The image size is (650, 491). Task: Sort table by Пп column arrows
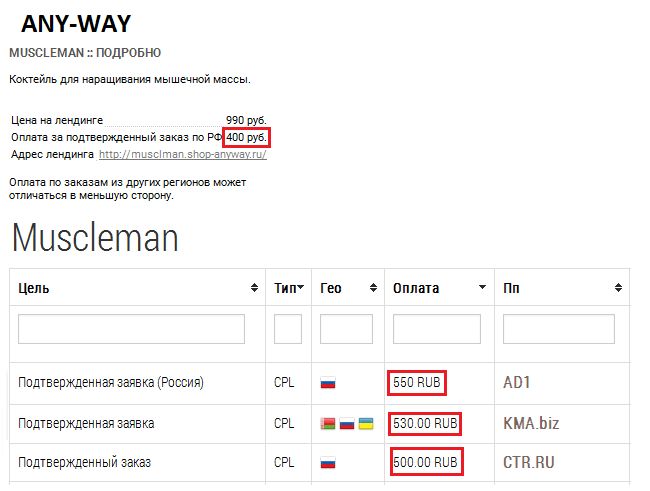618,287
